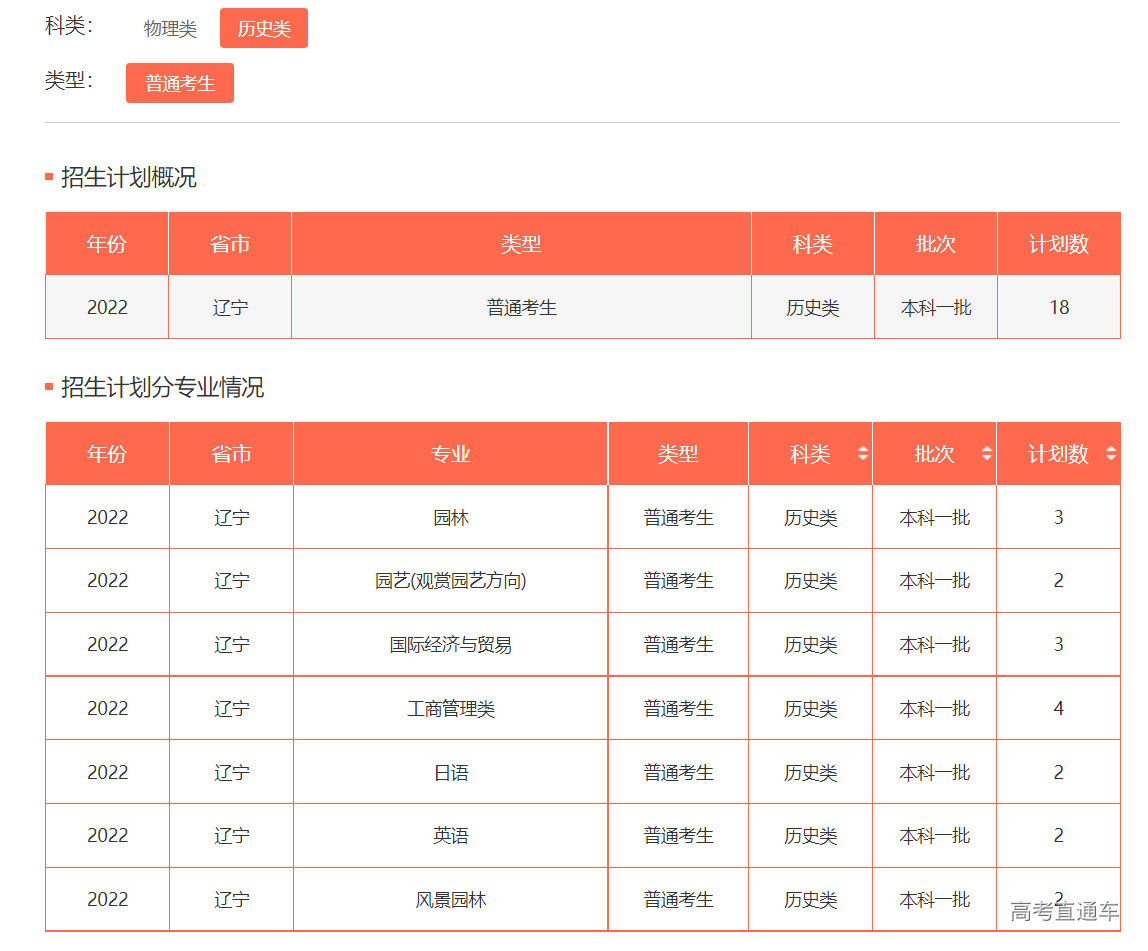Click the 专业 column header
The image size is (1148, 951).
tap(450, 454)
